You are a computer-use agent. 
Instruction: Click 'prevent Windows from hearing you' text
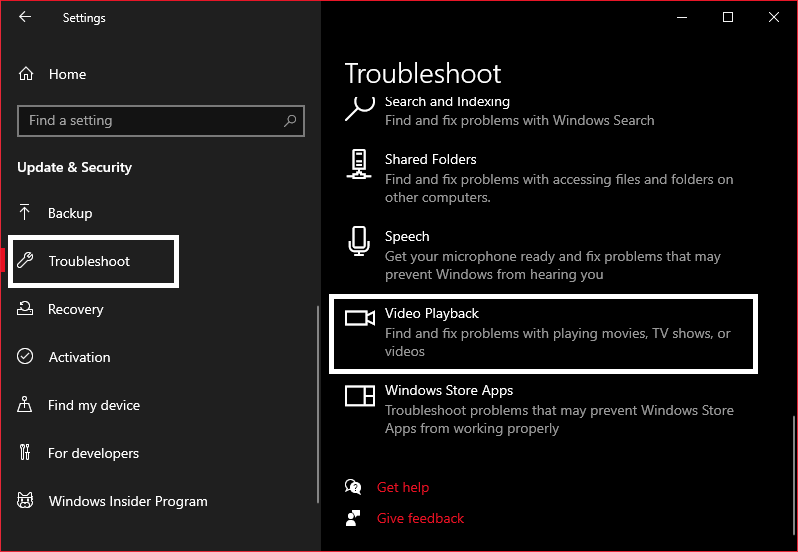pyautogui.click(x=494, y=275)
